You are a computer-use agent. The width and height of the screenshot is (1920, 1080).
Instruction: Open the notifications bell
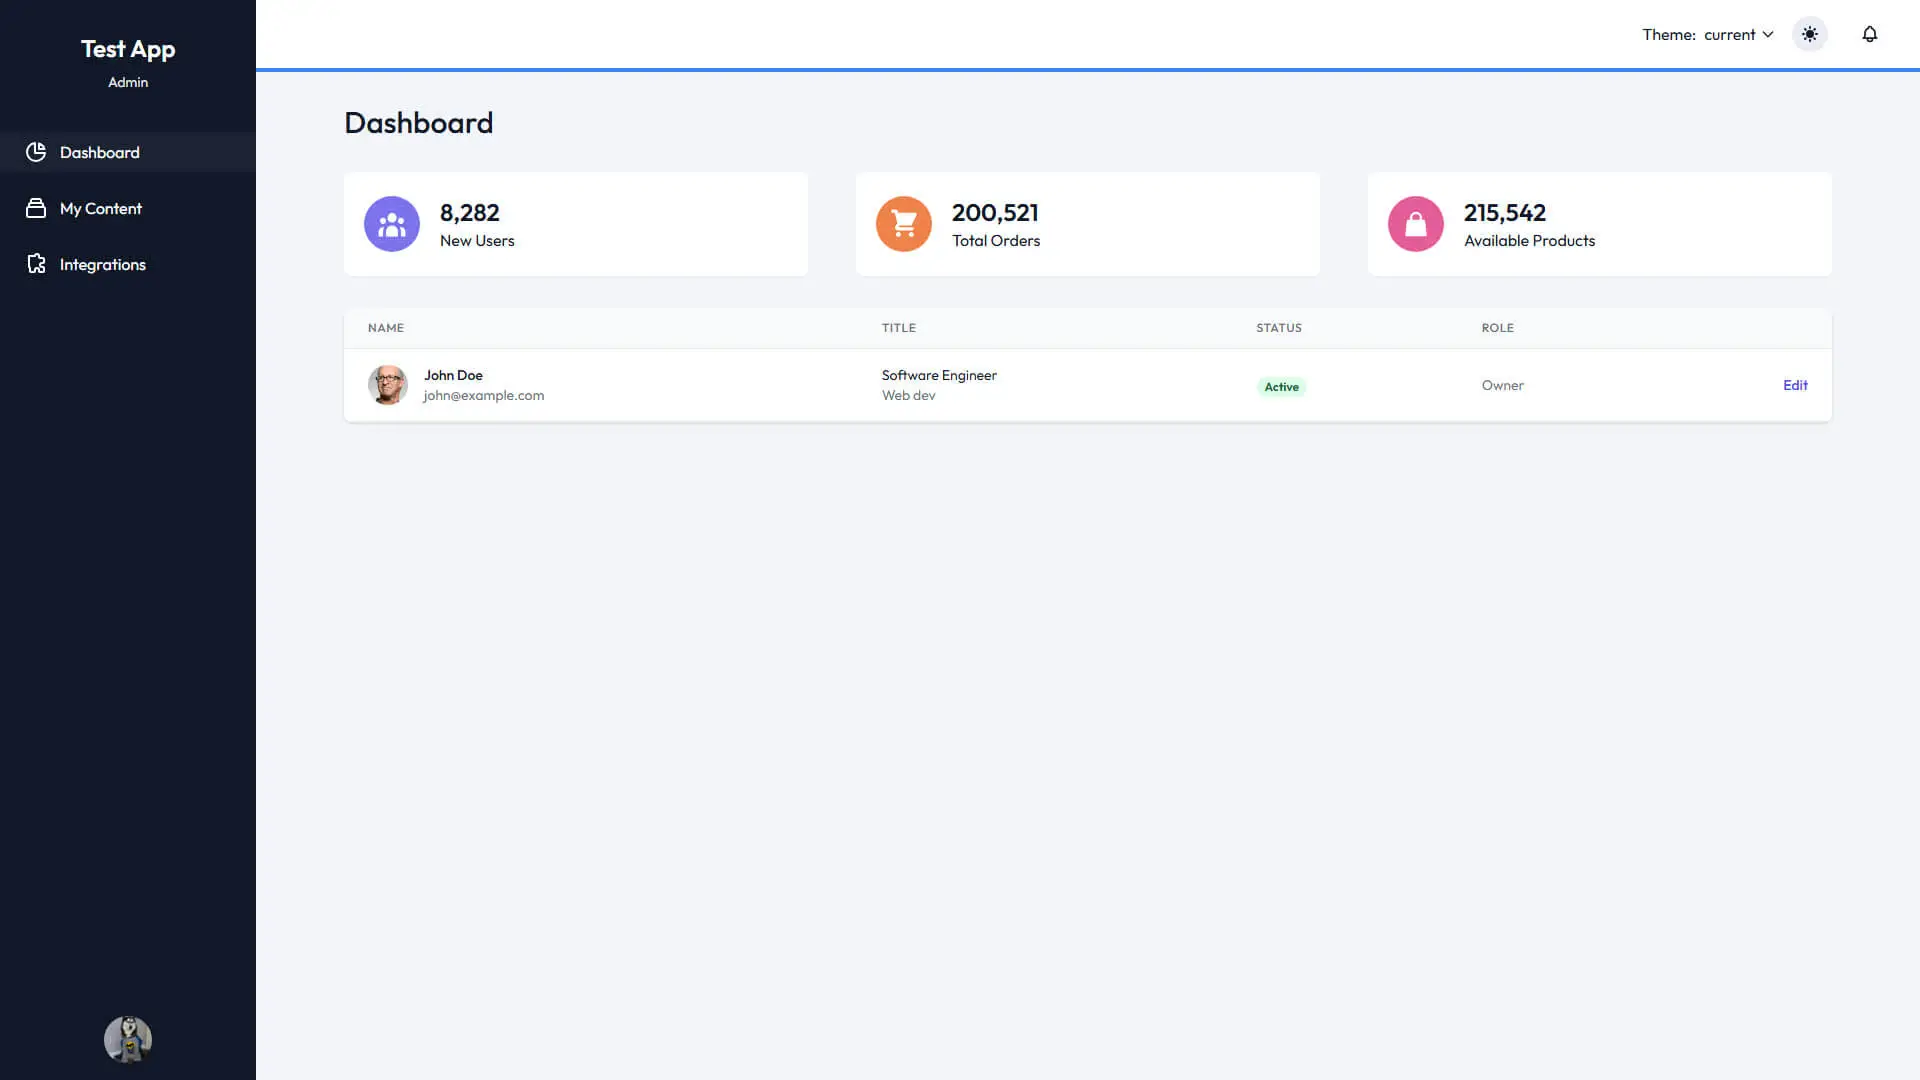(x=1869, y=34)
